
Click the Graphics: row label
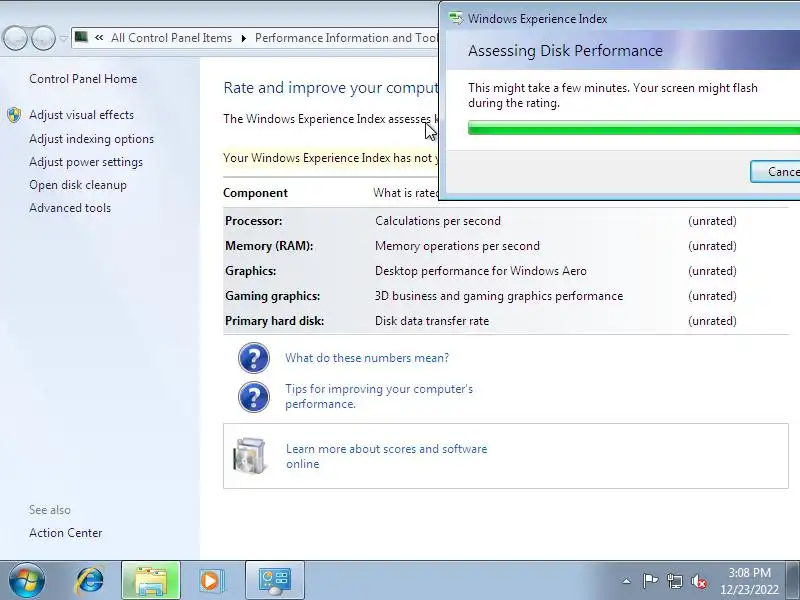[251, 271]
